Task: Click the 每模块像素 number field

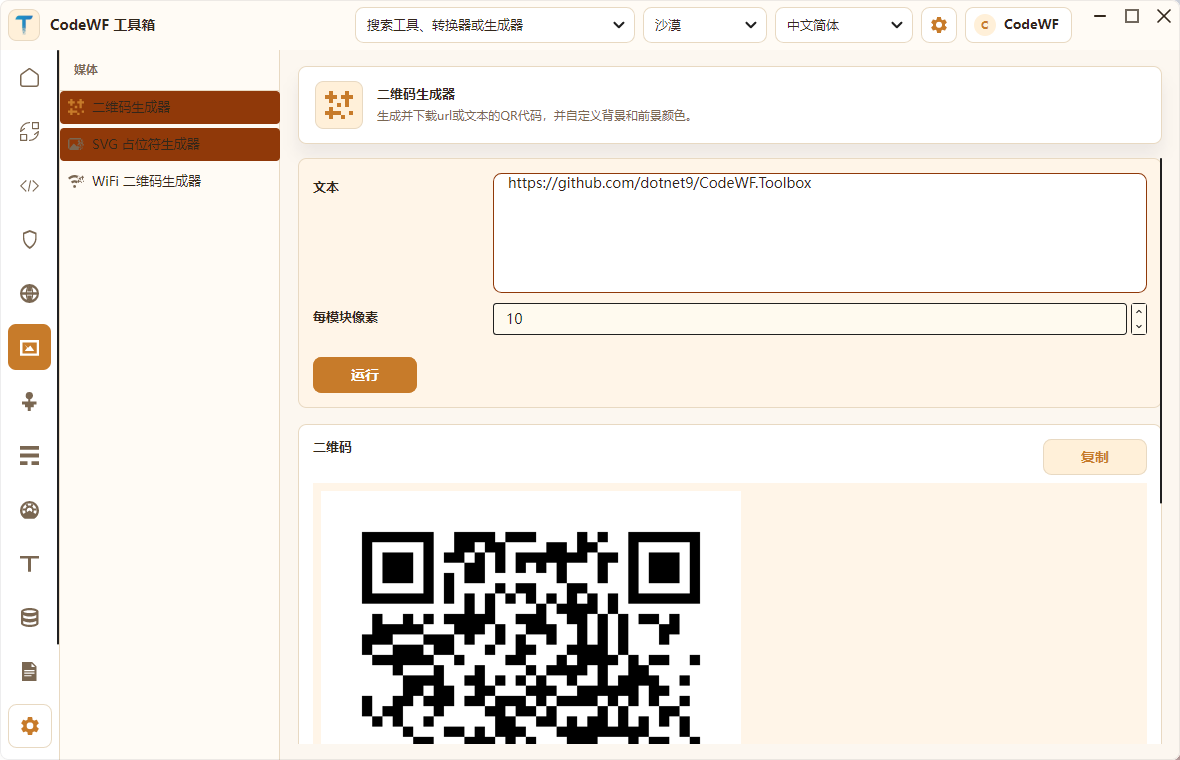Action: (810, 319)
